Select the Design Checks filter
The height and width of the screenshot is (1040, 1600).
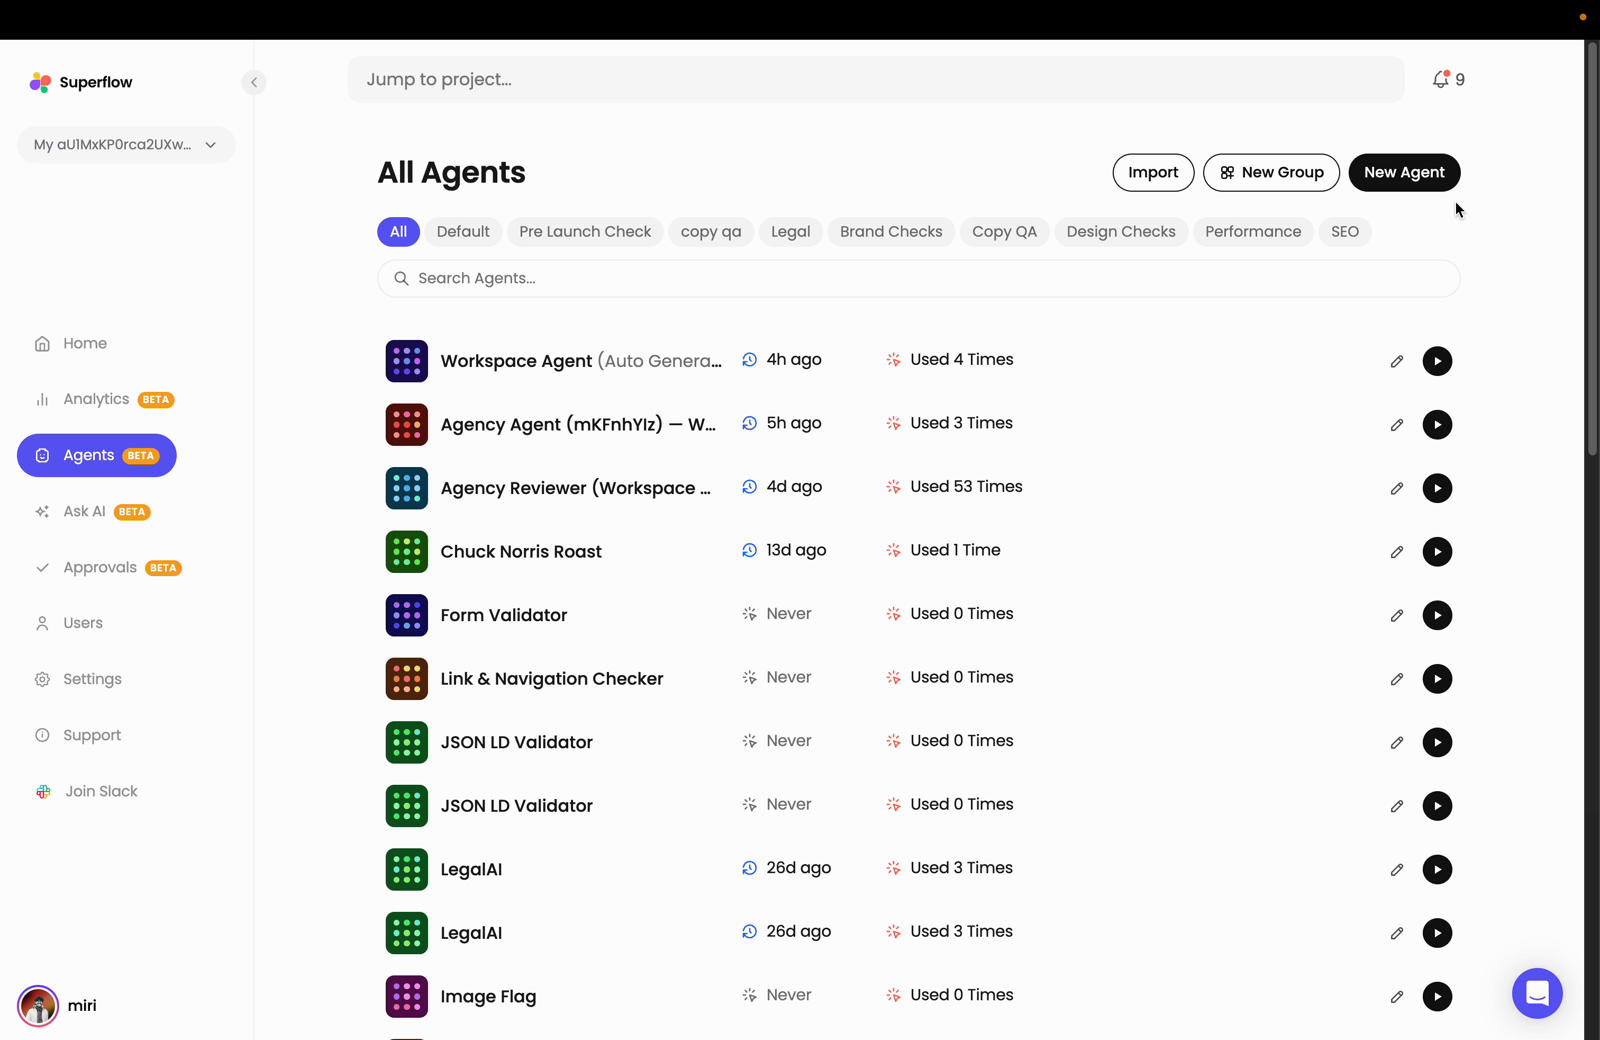pyautogui.click(x=1121, y=232)
